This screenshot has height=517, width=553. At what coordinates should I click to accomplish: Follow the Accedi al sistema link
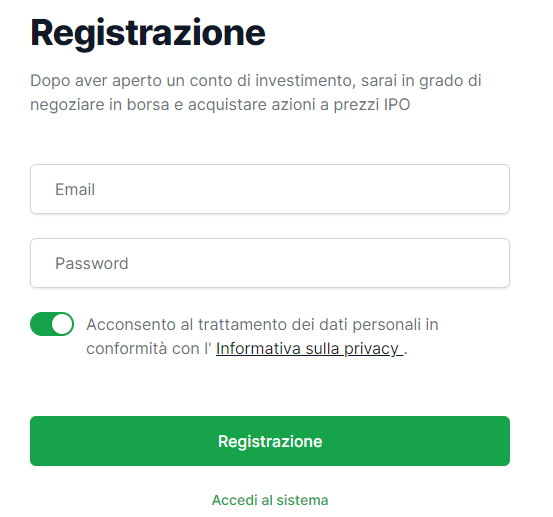pos(270,500)
